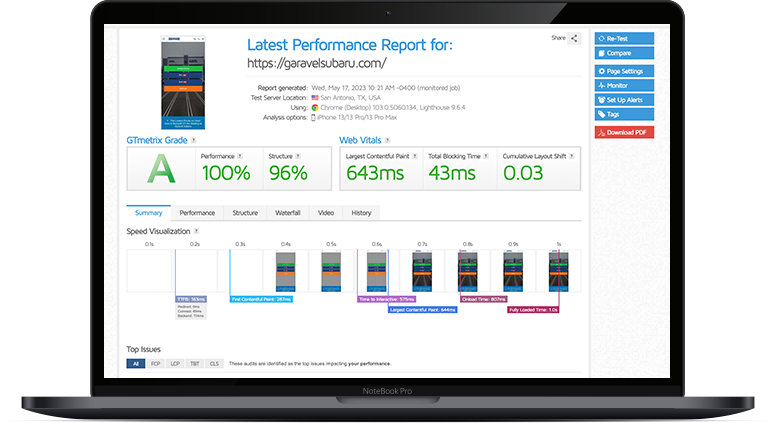Open Largest Contentful Paint help icon

pos(415,156)
